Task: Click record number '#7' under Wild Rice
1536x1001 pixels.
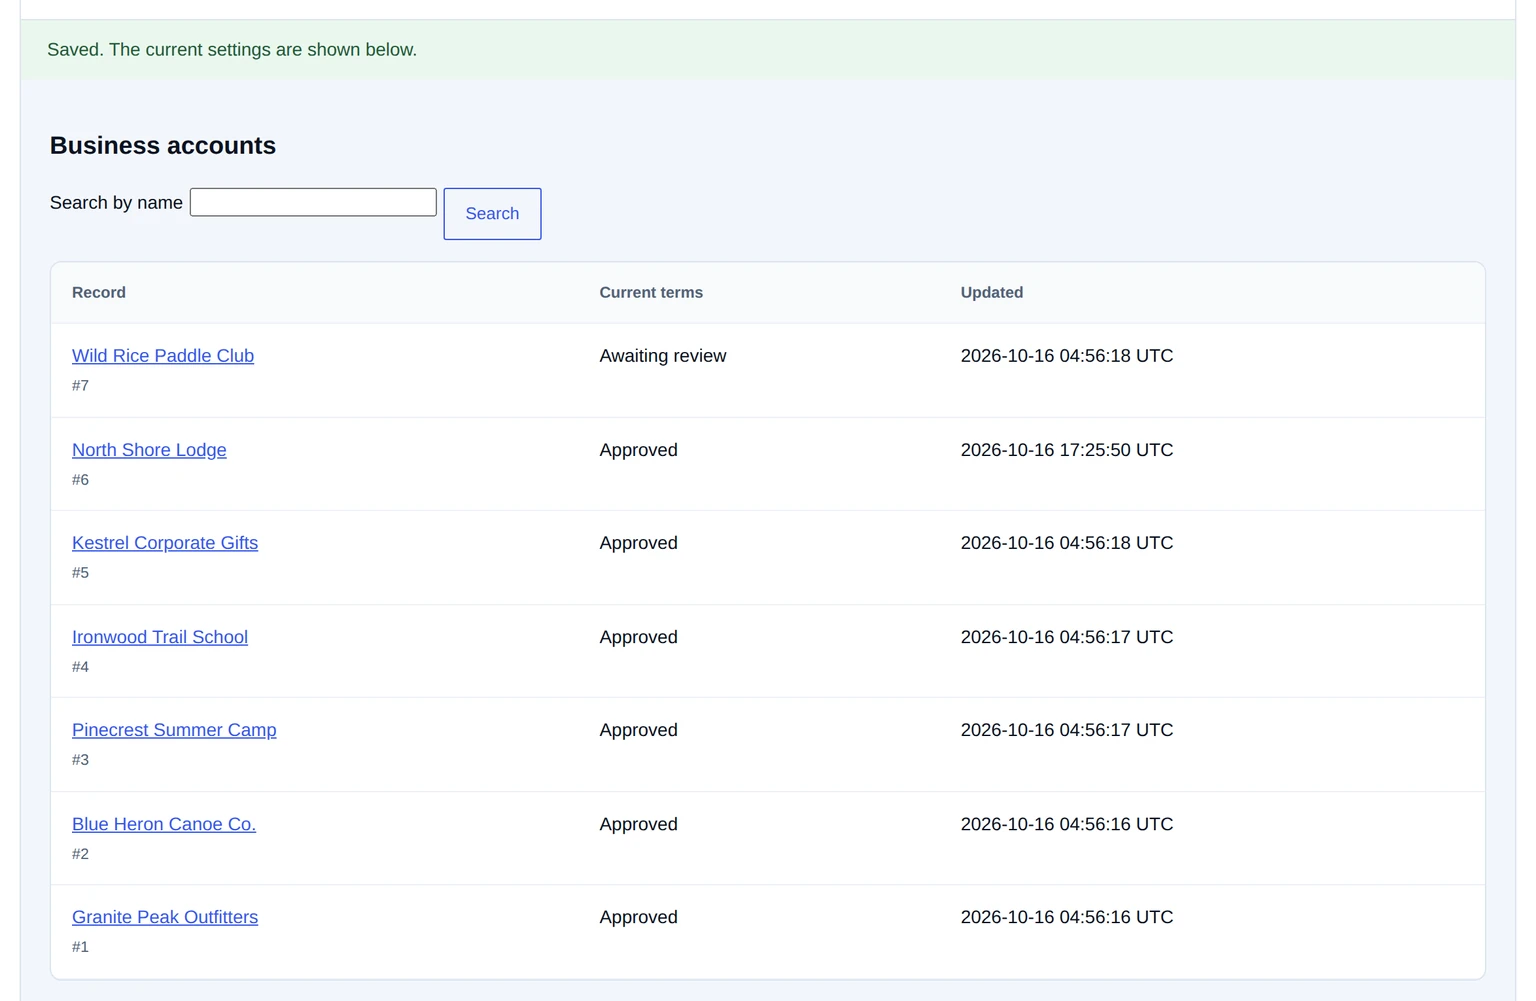Action: coord(81,385)
